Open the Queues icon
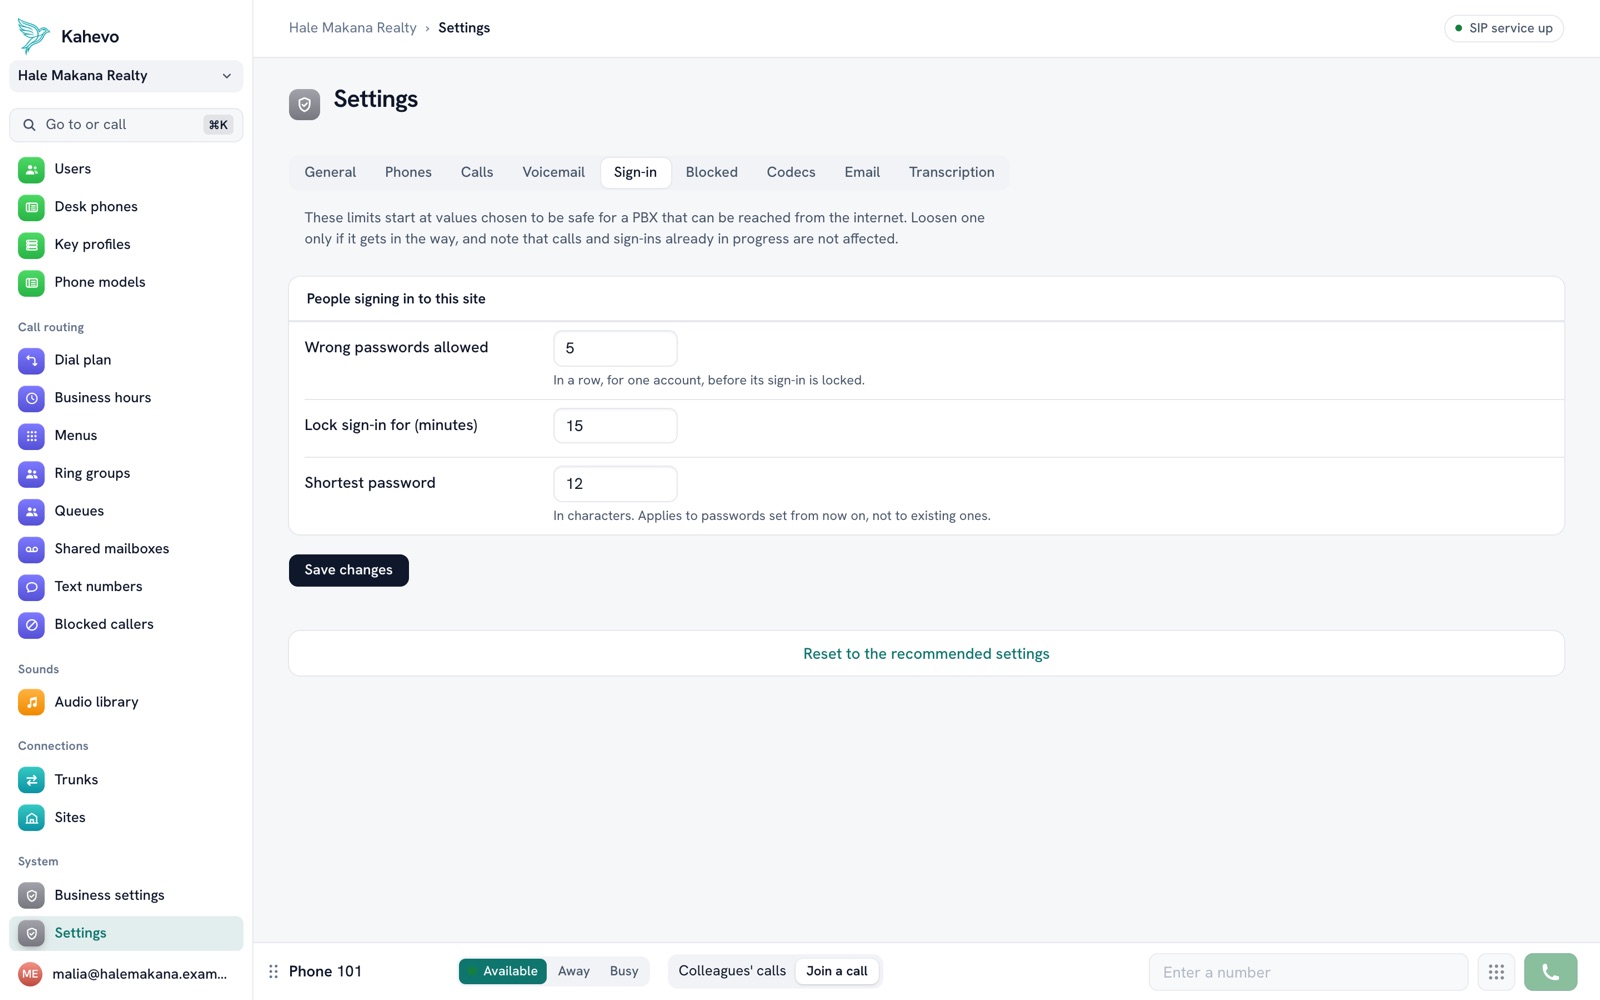This screenshot has width=1600, height=1000. (31, 511)
